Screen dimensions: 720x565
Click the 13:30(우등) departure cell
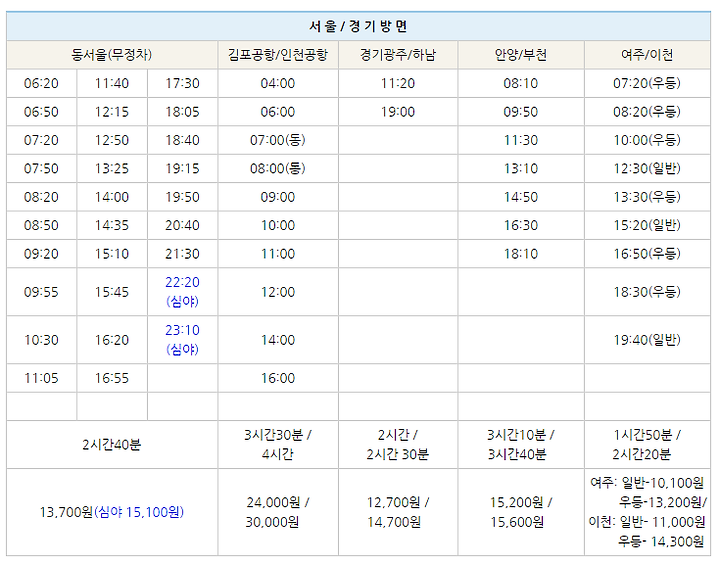[647, 197]
